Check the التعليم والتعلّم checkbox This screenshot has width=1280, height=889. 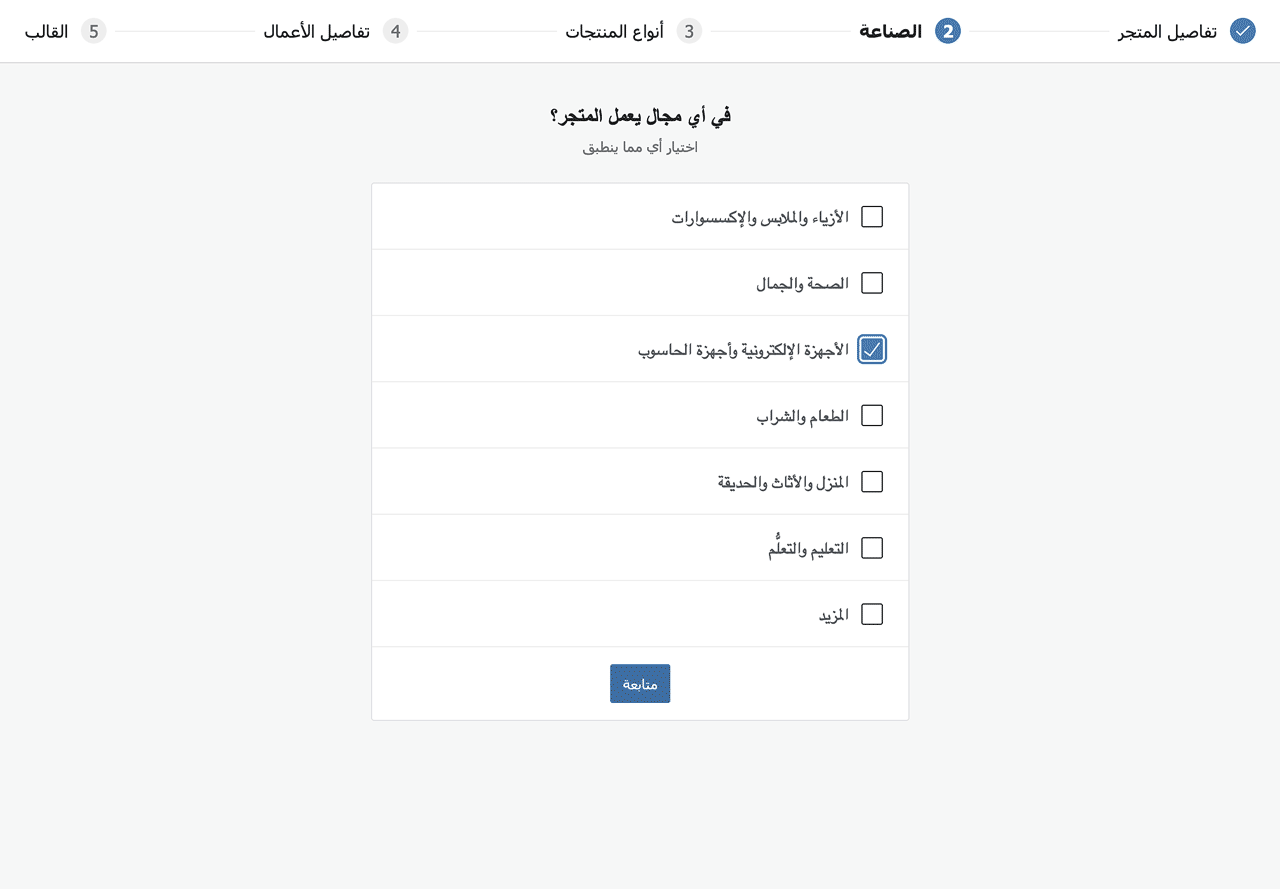[872, 548]
